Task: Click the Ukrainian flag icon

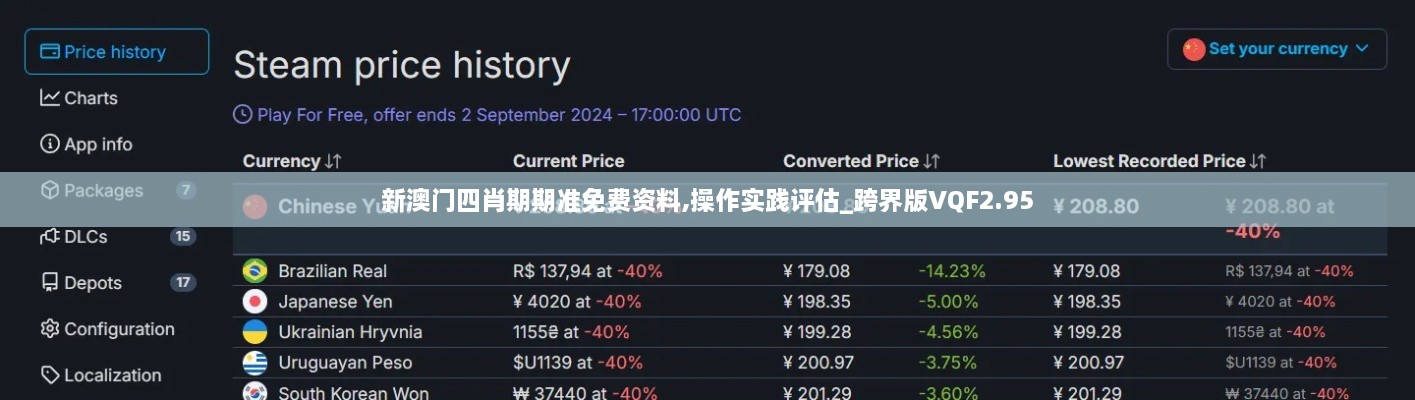Action: pyautogui.click(x=255, y=332)
